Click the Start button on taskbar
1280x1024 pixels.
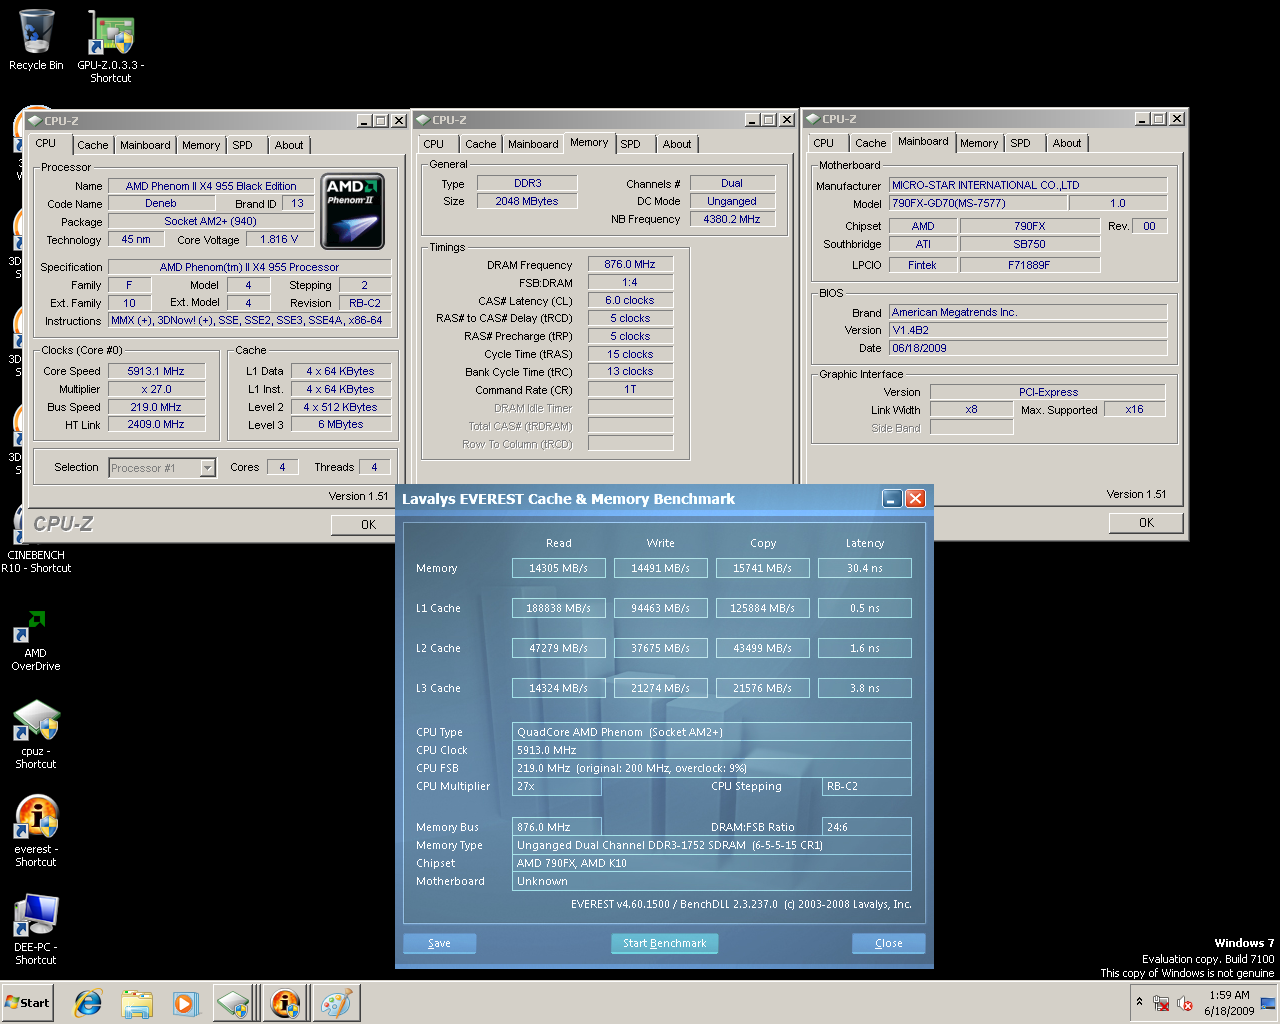tap(28, 1003)
